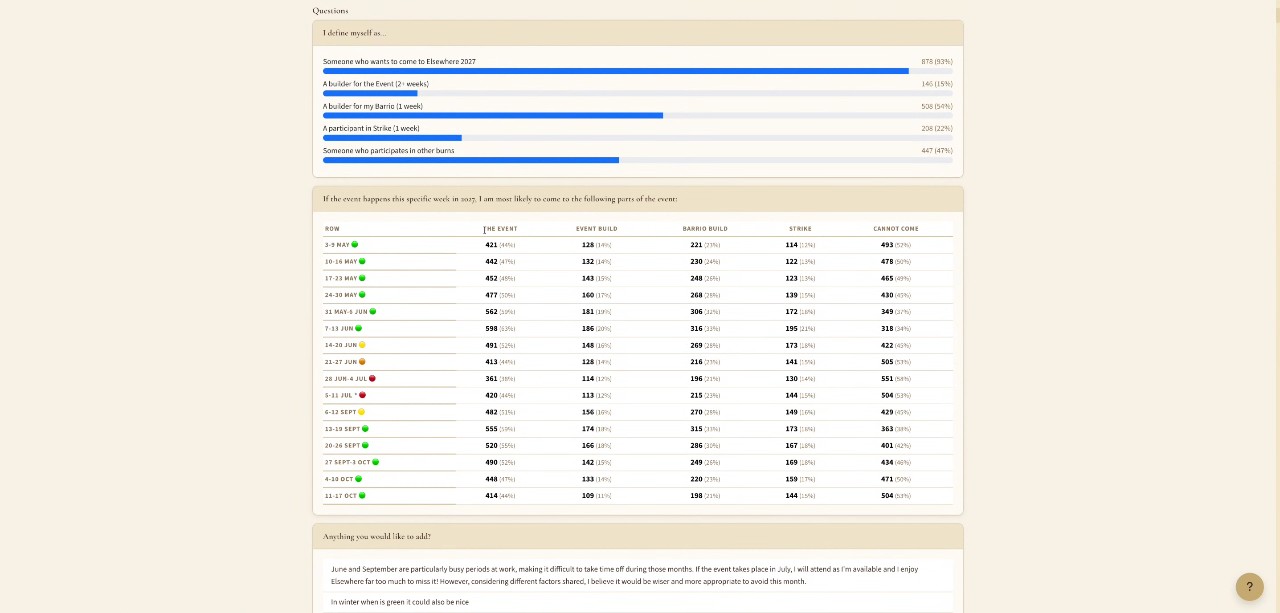Select Event Build column header
This screenshot has height=613, width=1280.
coord(596,229)
